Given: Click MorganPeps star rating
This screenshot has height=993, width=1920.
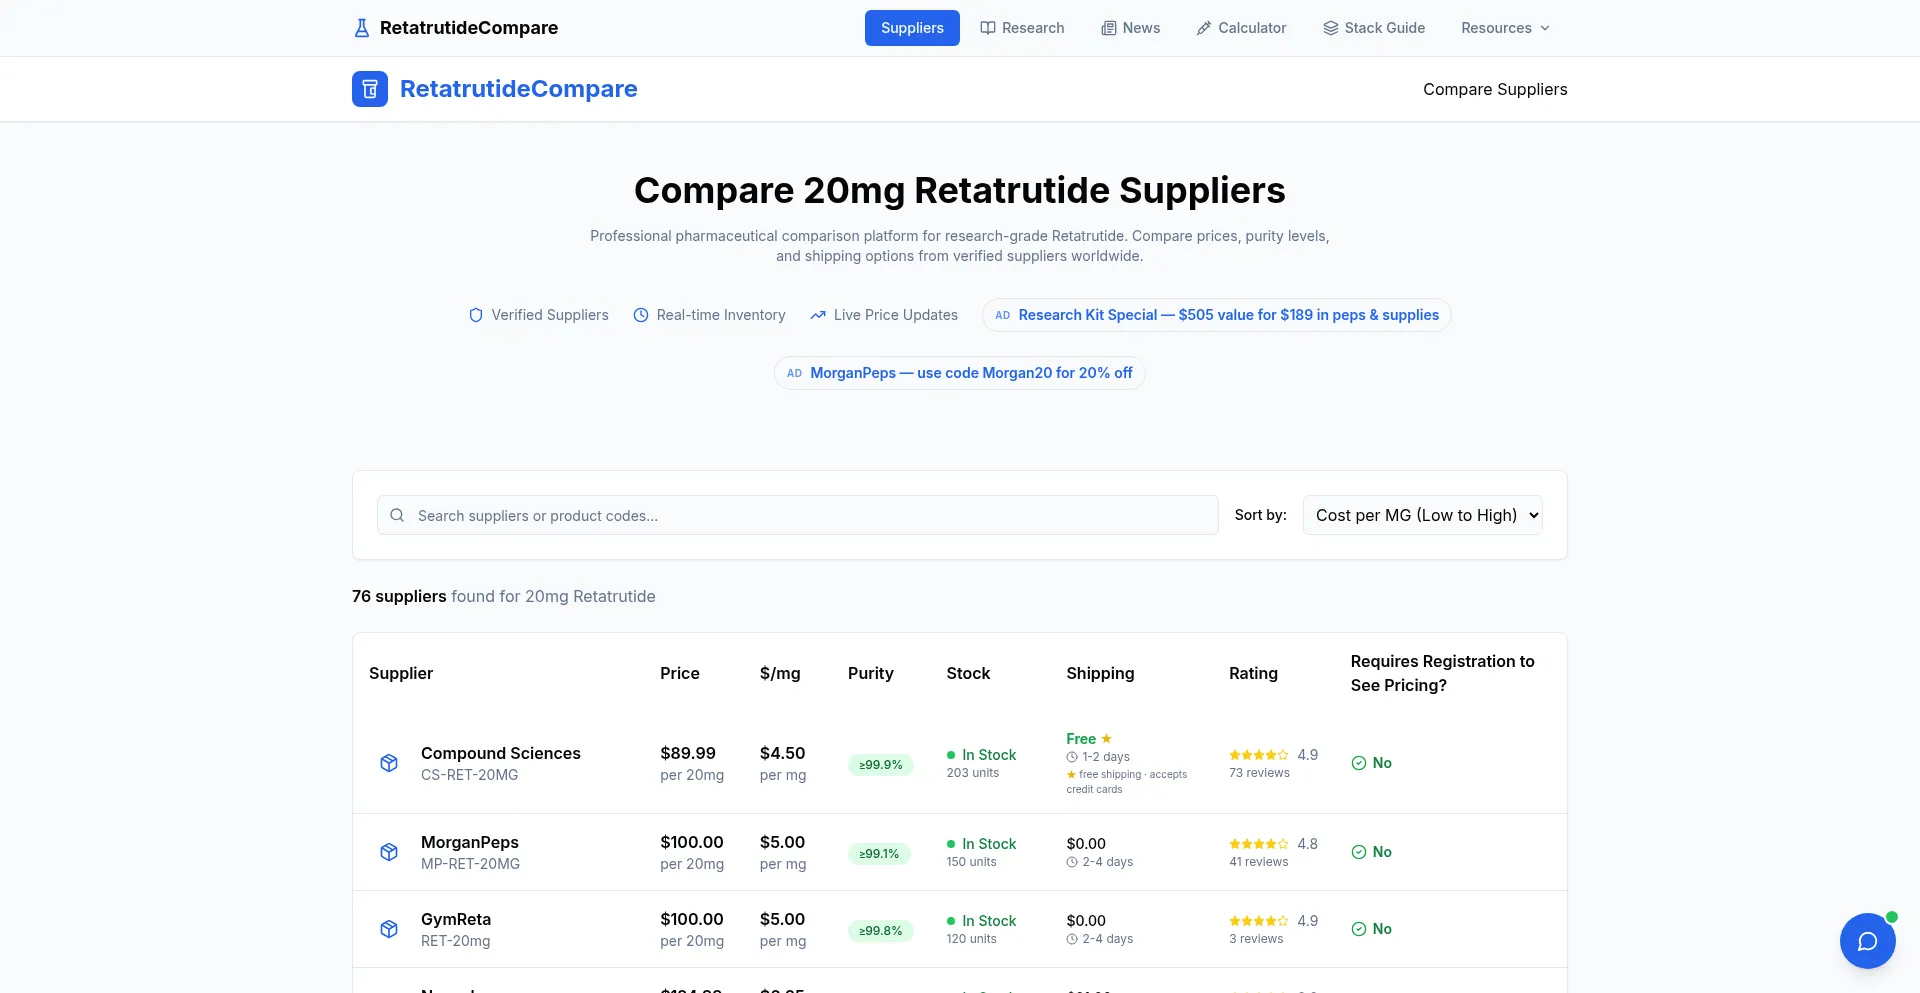Looking at the screenshot, I should click(x=1259, y=844).
